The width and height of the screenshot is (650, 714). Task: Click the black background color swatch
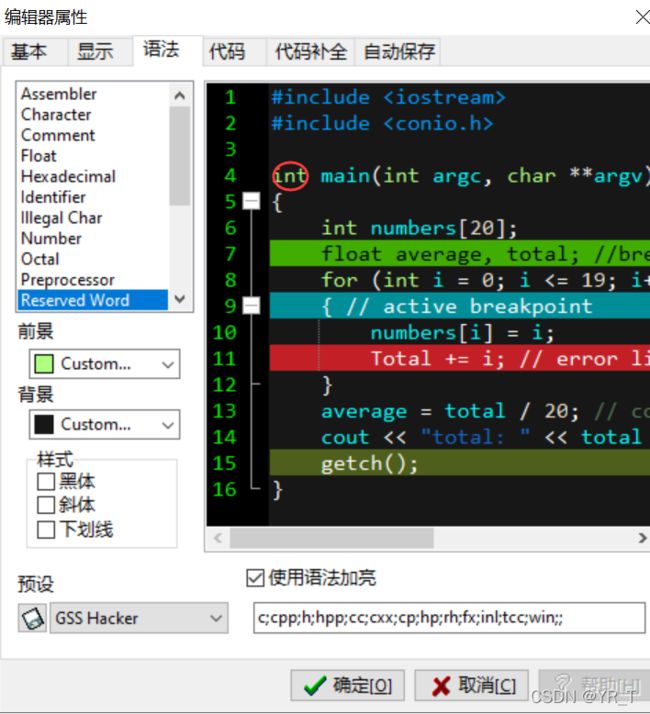44,424
